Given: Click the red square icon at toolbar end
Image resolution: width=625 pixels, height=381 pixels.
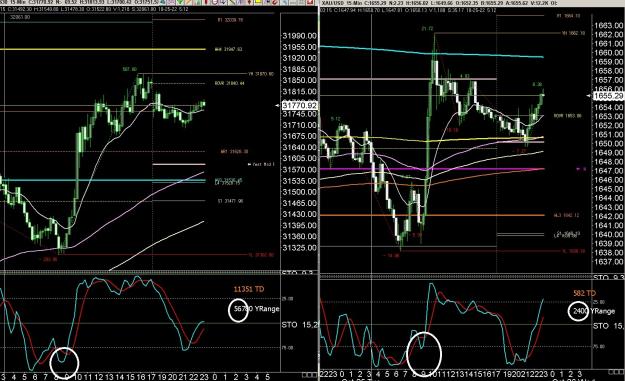Looking at the screenshot, I should tap(309, 2).
